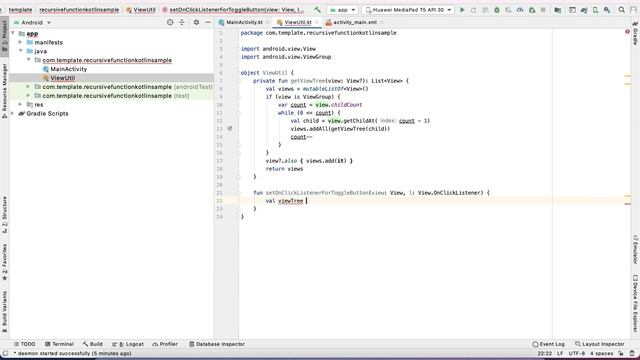Expand Gradle Scripts node
This screenshot has height=360, width=640.
pos(13,113)
